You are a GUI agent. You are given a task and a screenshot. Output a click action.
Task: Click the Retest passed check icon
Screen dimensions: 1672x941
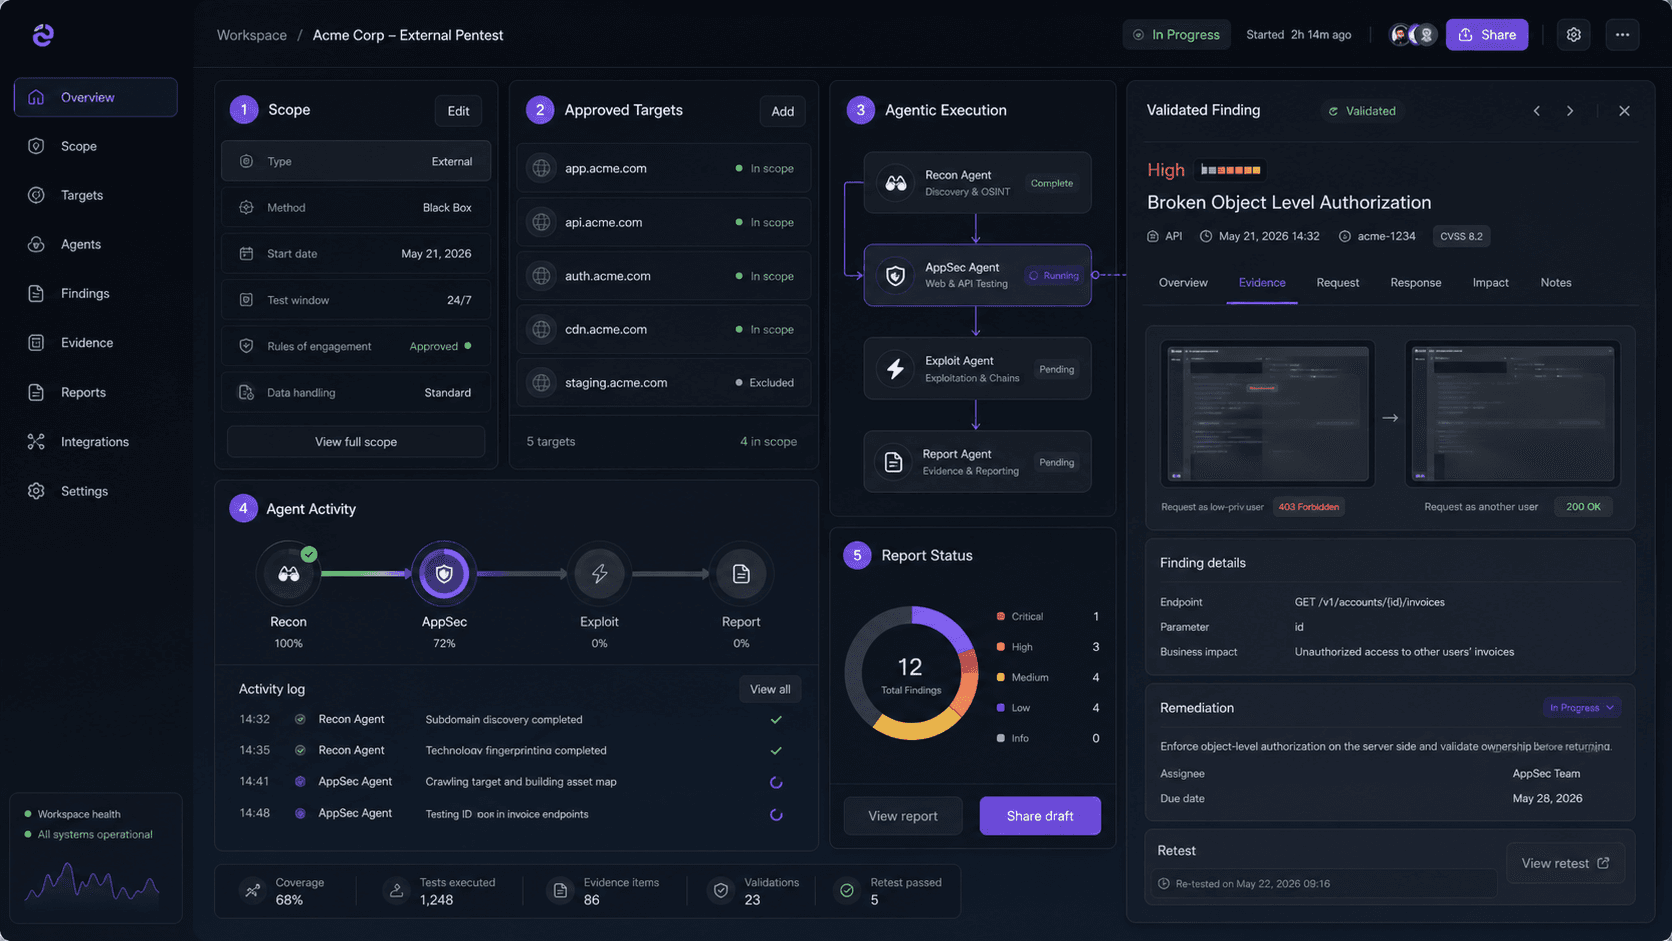point(847,890)
